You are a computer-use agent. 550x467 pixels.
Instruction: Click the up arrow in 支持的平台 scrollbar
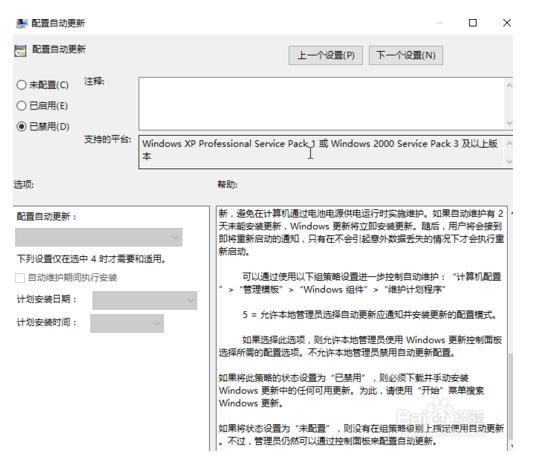[x=509, y=143]
